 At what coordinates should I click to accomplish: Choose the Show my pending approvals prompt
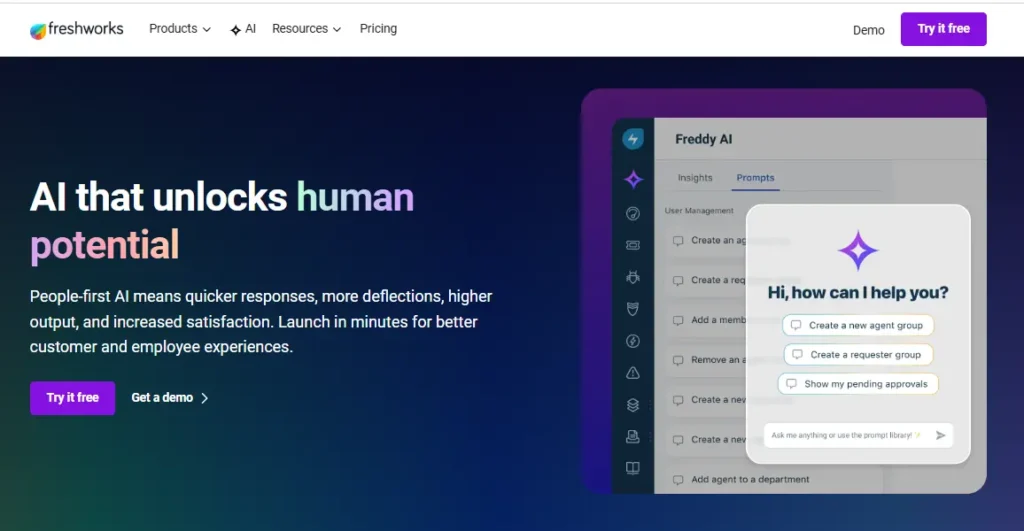point(858,384)
